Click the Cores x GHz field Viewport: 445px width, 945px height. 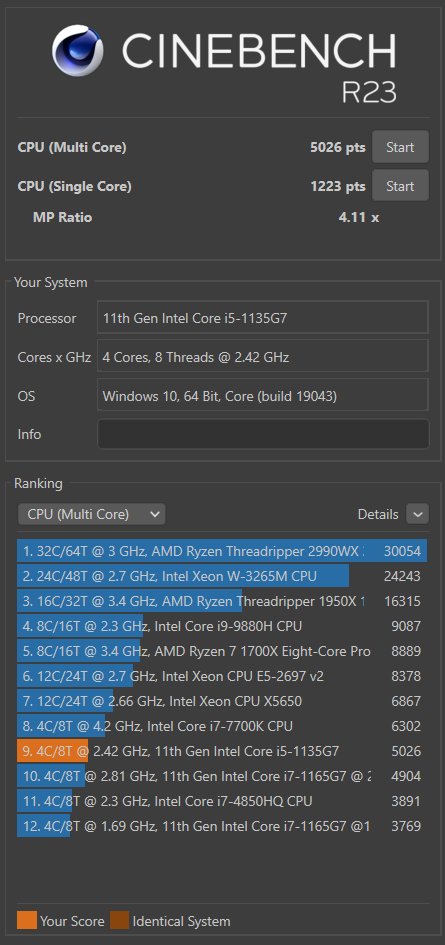tap(263, 357)
